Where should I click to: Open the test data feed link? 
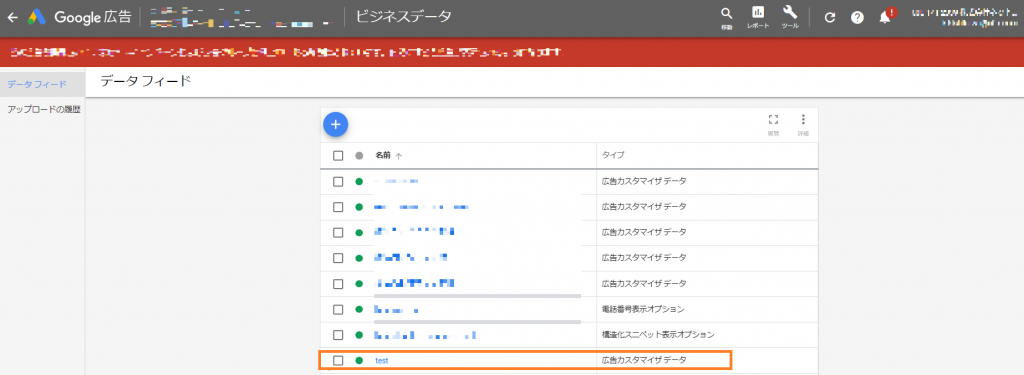click(381, 361)
